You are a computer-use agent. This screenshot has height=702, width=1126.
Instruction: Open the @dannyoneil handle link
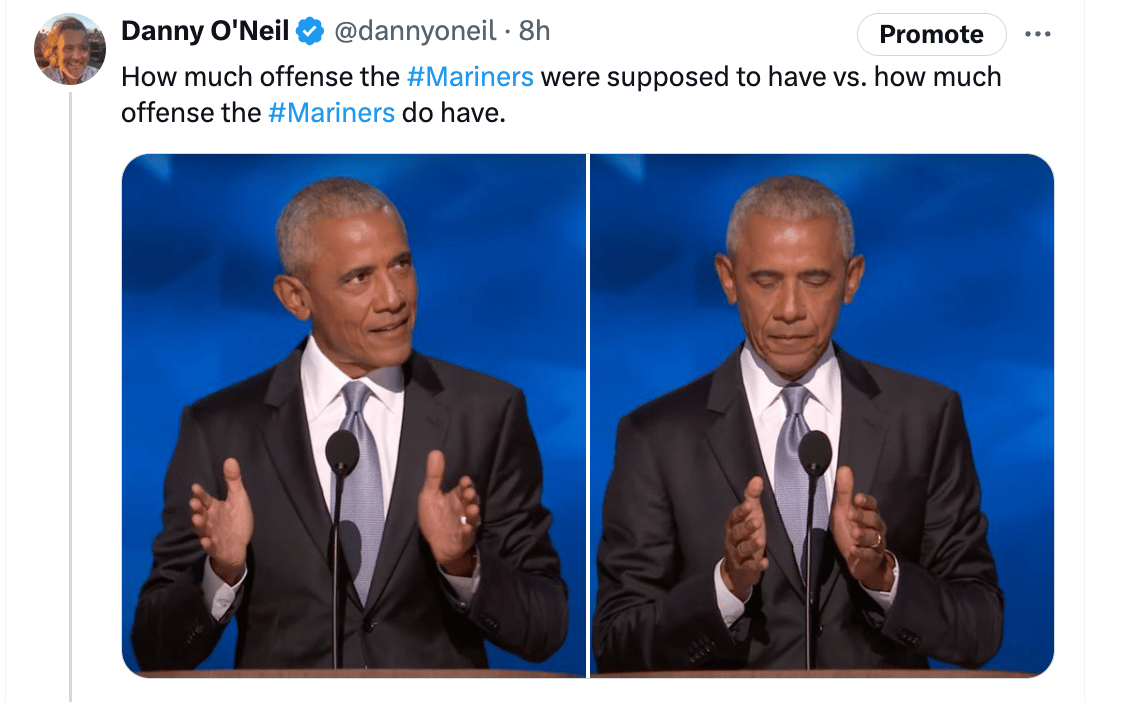click(413, 32)
